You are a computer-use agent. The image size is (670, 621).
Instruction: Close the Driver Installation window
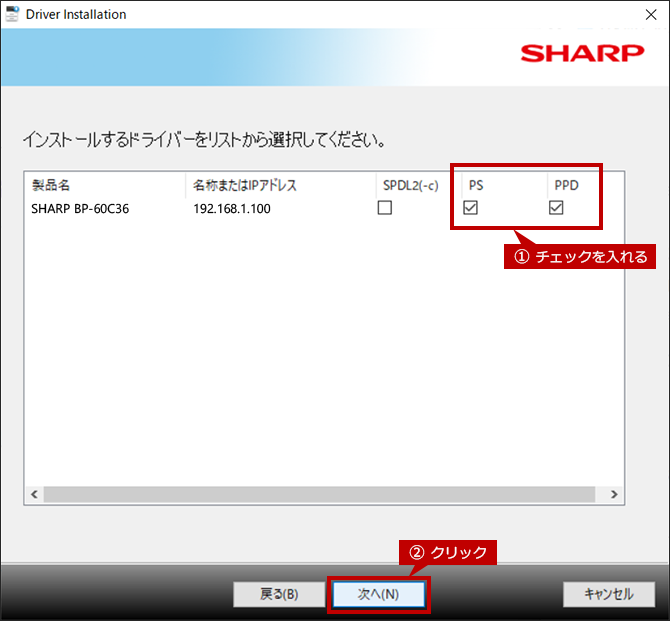(651, 15)
